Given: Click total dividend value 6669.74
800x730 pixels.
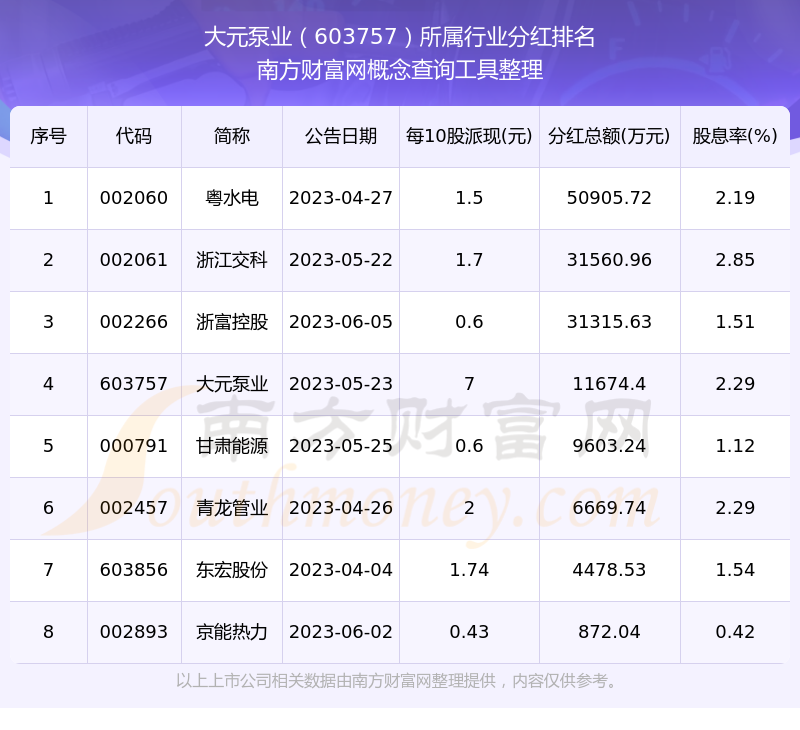Looking at the screenshot, I should 609,508.
